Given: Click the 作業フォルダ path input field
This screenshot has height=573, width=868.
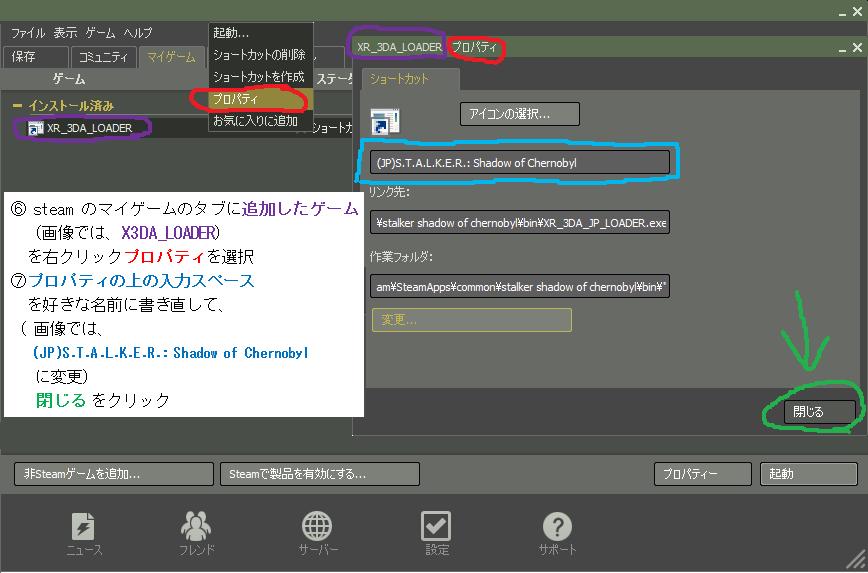Looking at the screenshot, I should point(520,287).
